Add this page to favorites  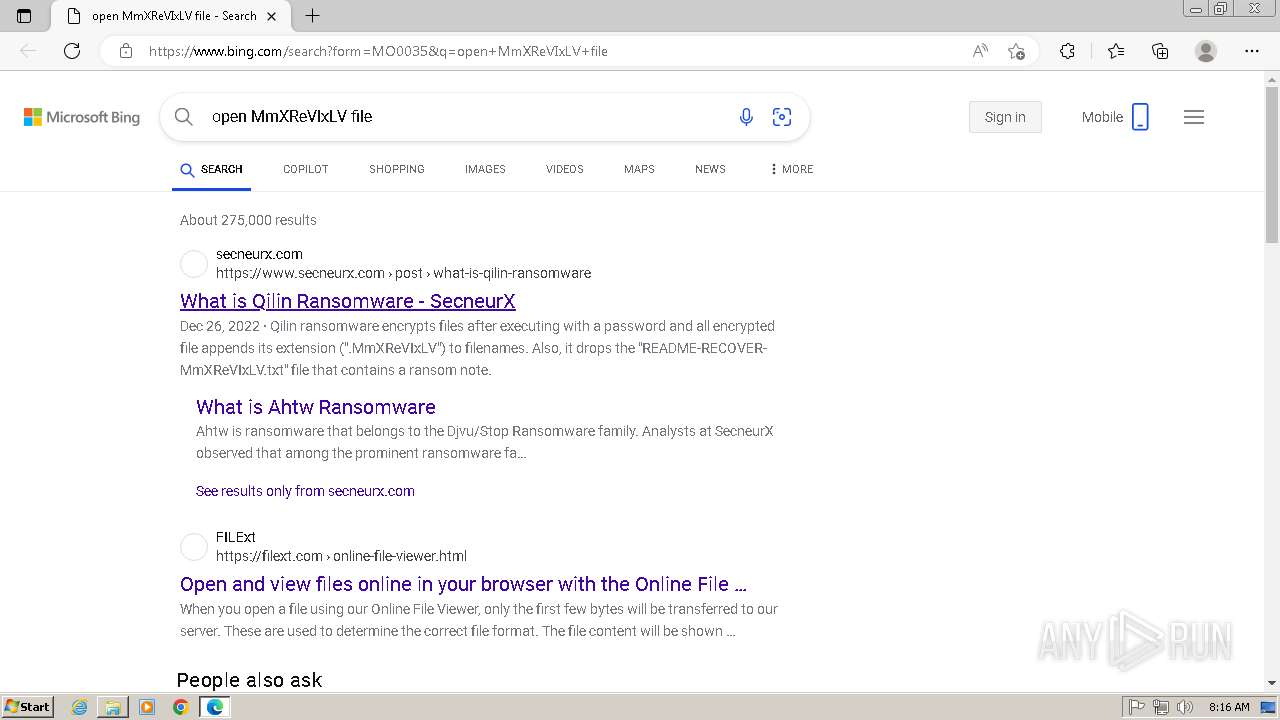[1017, 51]
